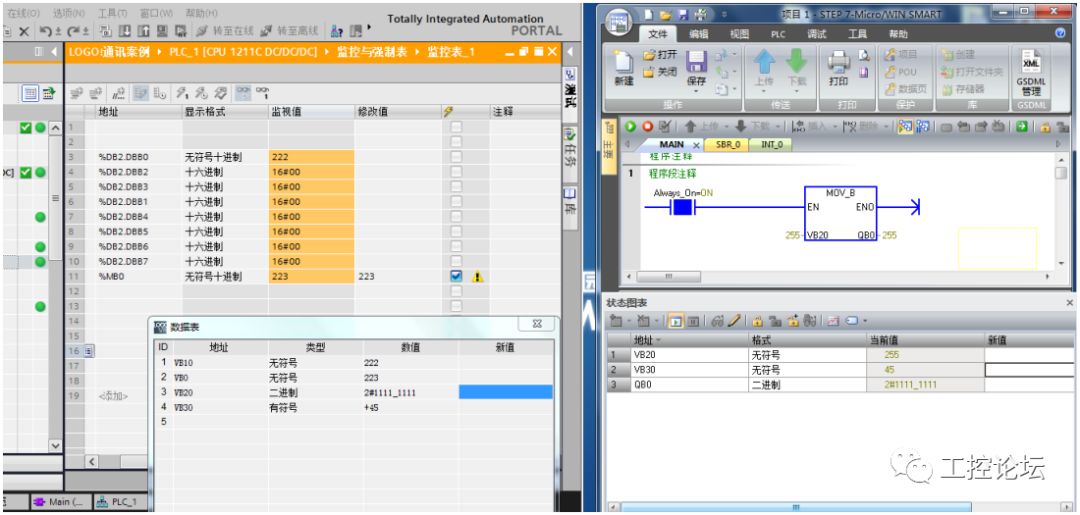Open the PLC ribbon tab
The image size is (1080, 515).
click(x=778, y=33)
